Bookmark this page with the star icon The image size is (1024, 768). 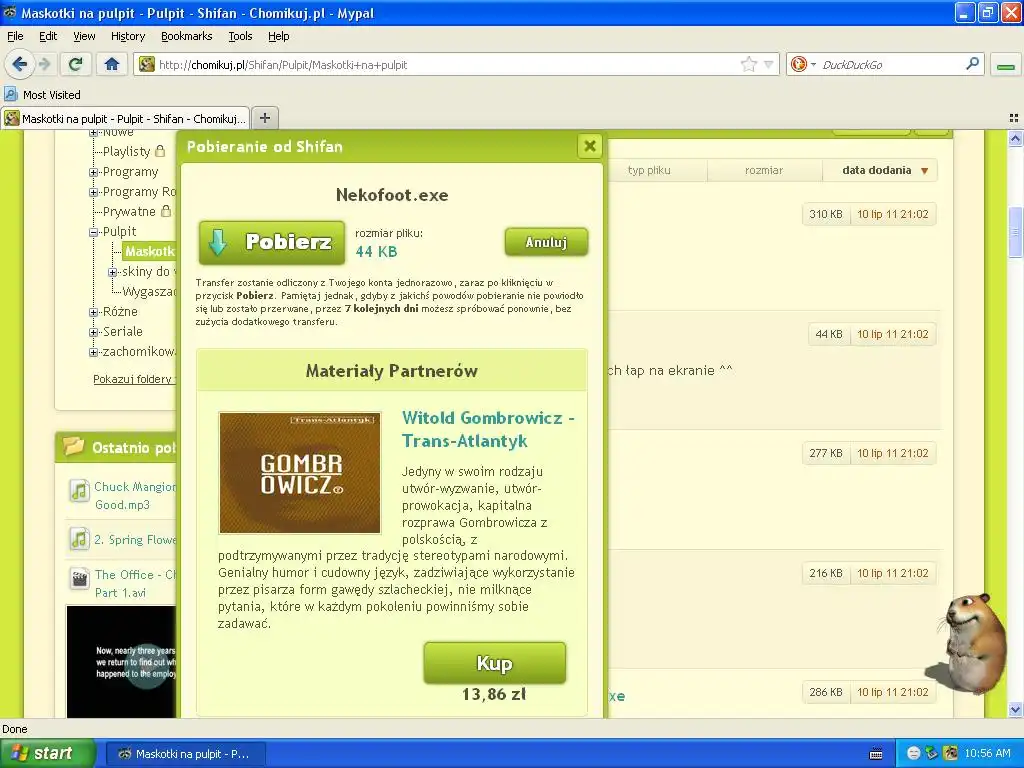pyautogui.click(x=748, y=64)
